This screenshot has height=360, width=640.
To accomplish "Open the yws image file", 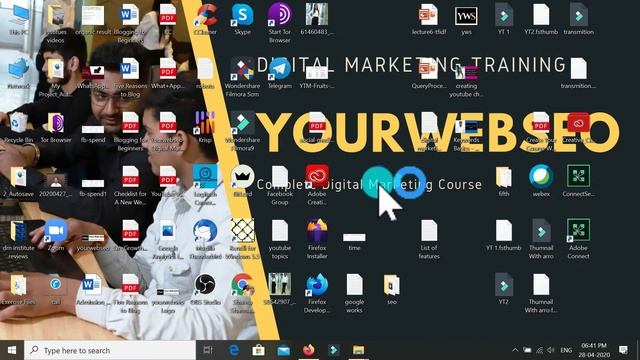I will tap(466, 20).
